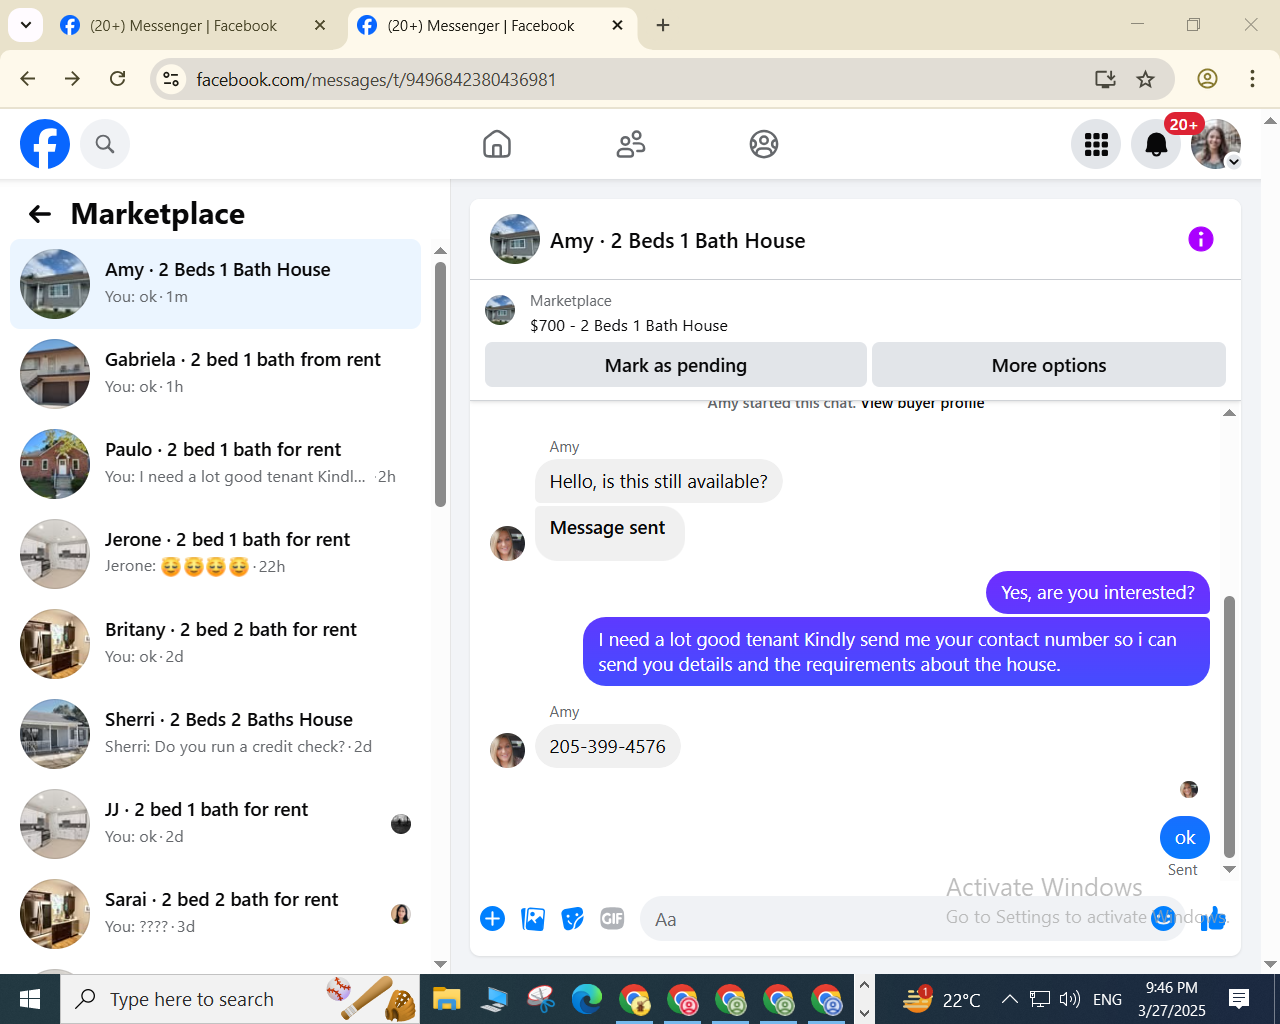Click the back arrow beside Marketplace

click(40, 214)
